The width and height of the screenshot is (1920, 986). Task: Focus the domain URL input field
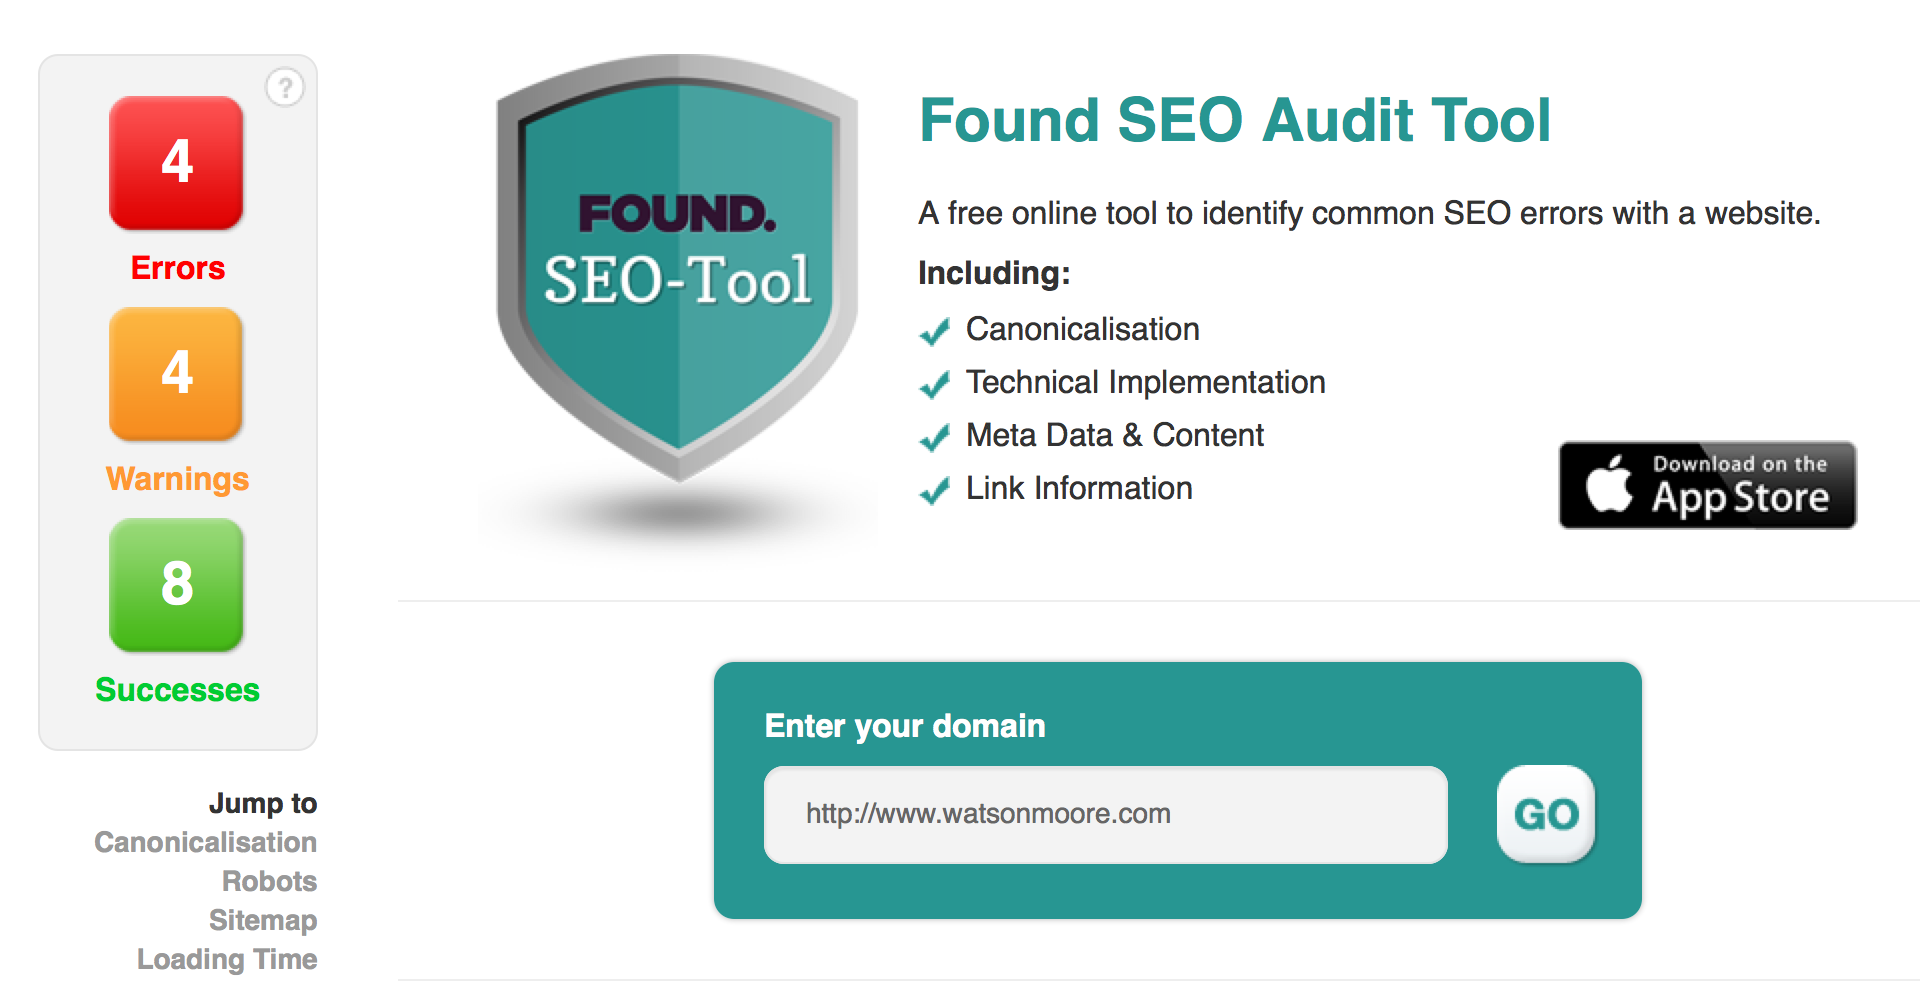pos(1106,814)
